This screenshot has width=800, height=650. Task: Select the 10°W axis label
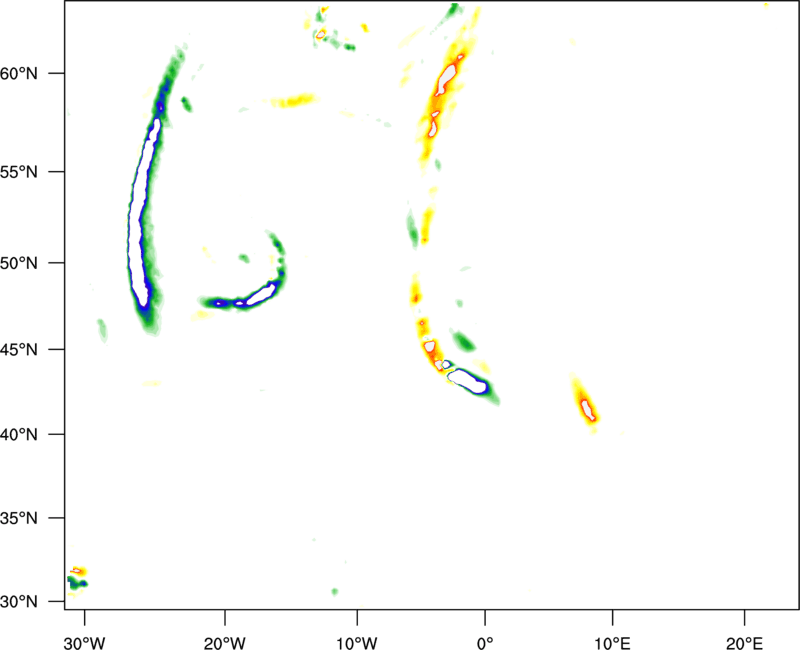357,643
